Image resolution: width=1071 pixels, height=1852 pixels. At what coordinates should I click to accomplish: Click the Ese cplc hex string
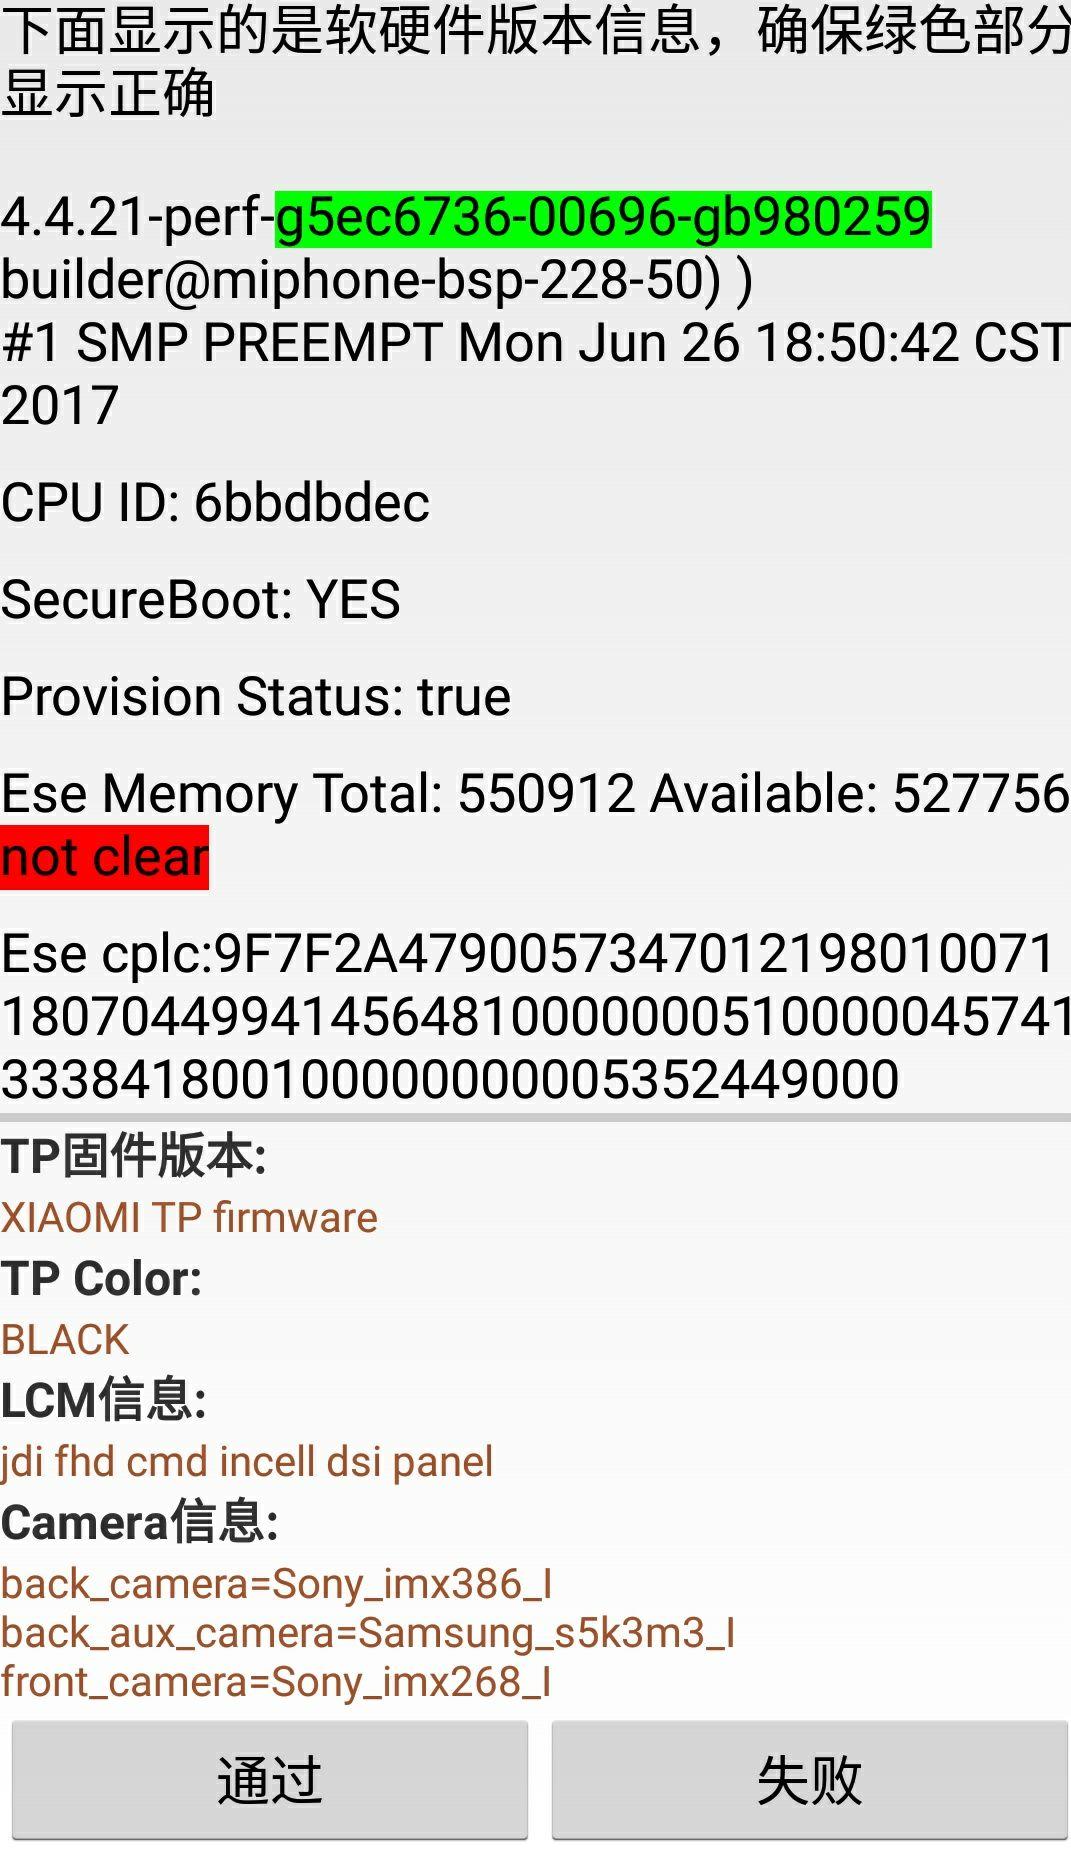point(530,1016)
